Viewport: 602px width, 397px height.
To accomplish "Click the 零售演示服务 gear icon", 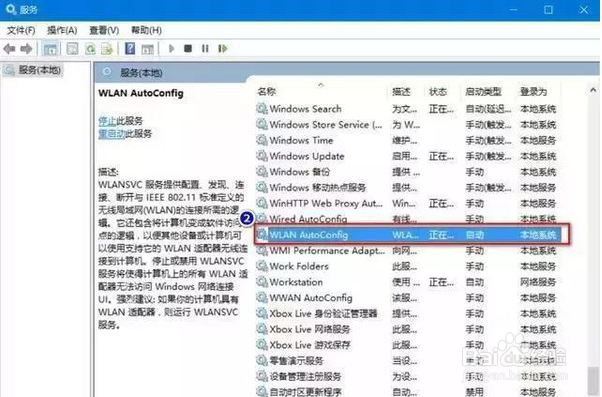I will (x=262, y=361).
